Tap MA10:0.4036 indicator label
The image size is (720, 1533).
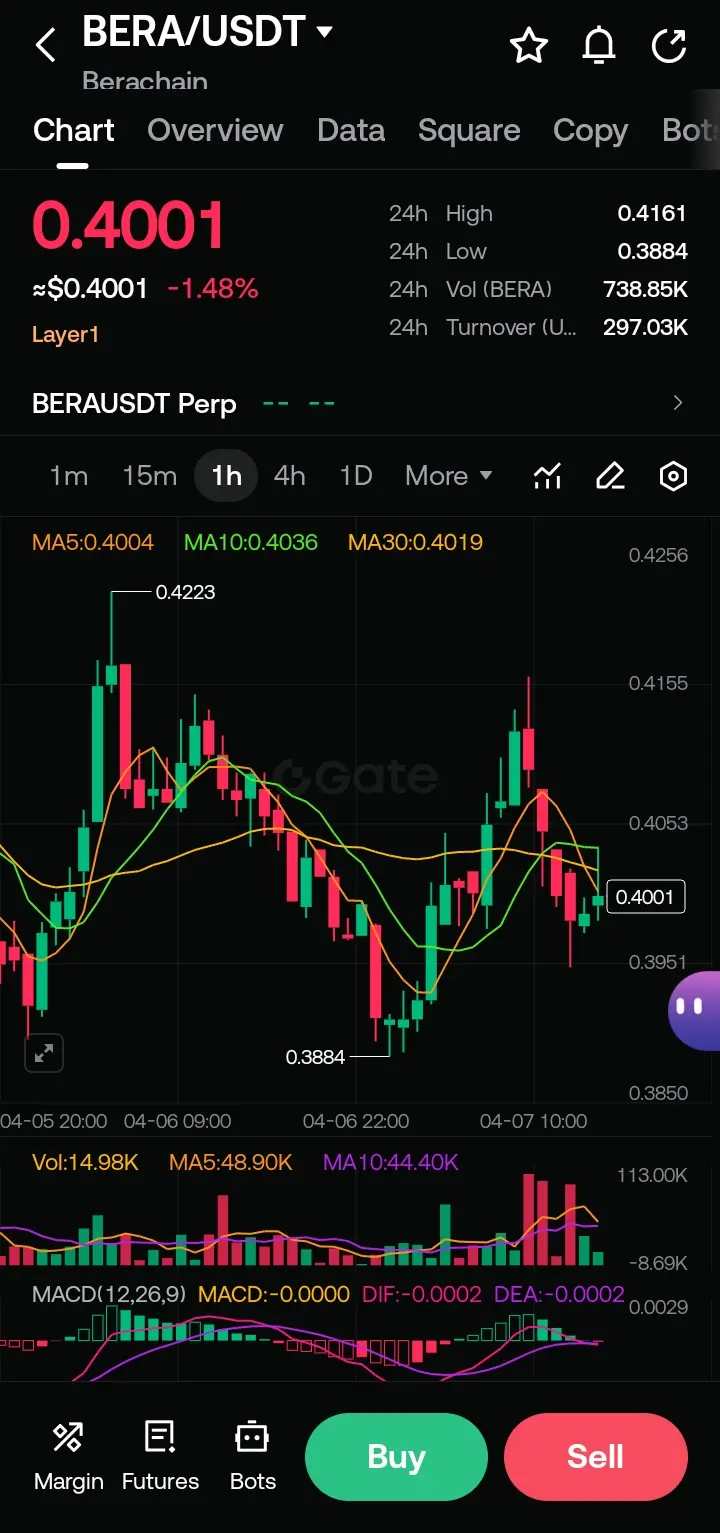(251, 542)
